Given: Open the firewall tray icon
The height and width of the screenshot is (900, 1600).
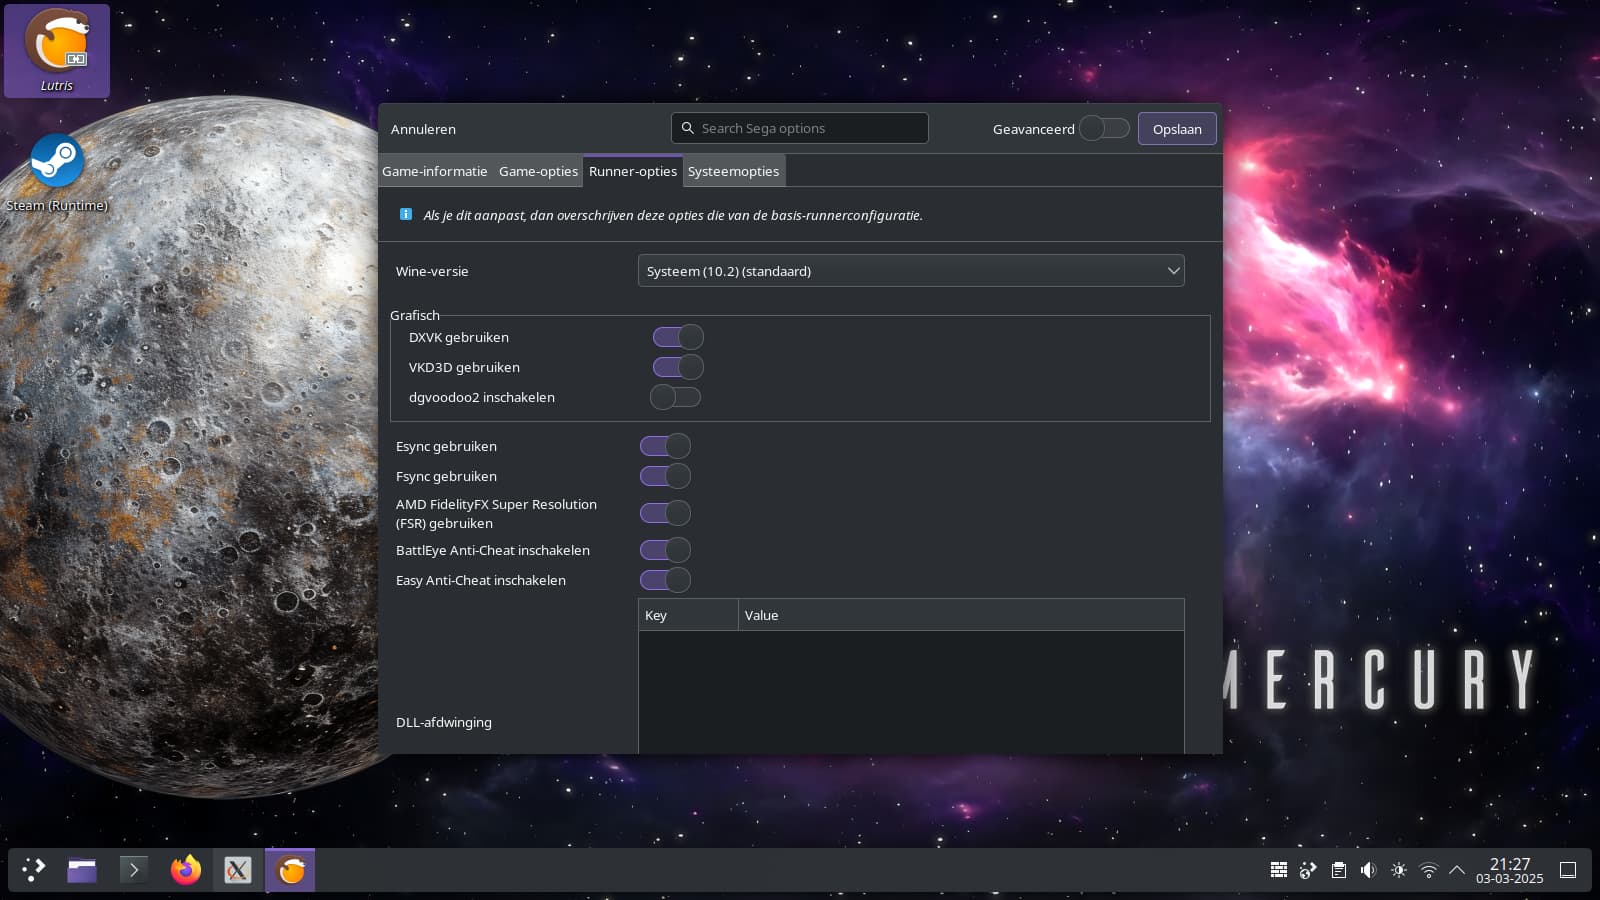Looking at the screenshot, I should (x=1279, y=870).
